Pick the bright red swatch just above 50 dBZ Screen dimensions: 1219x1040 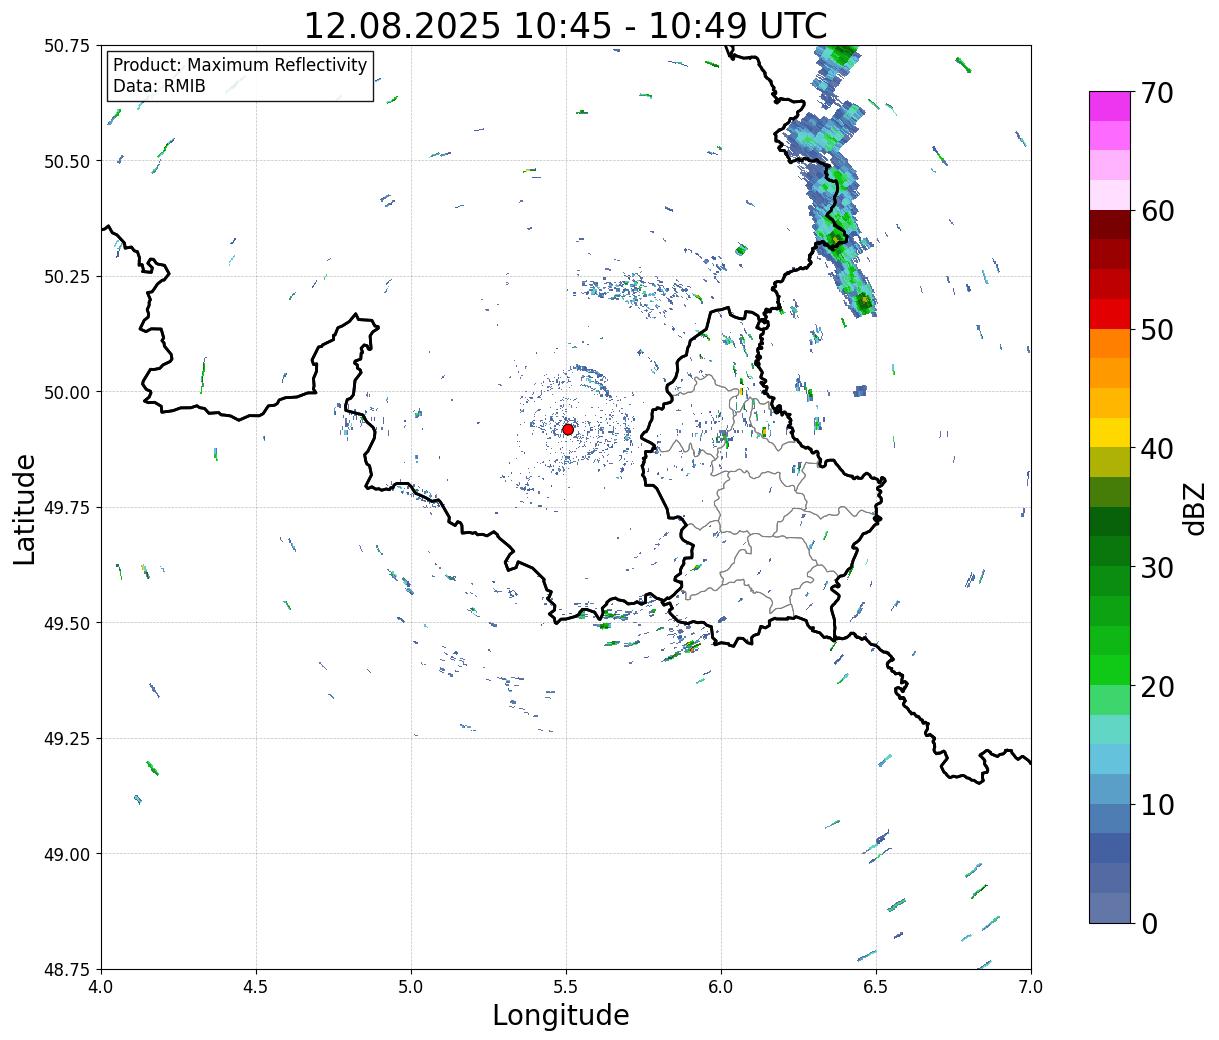coord(1110,314)
